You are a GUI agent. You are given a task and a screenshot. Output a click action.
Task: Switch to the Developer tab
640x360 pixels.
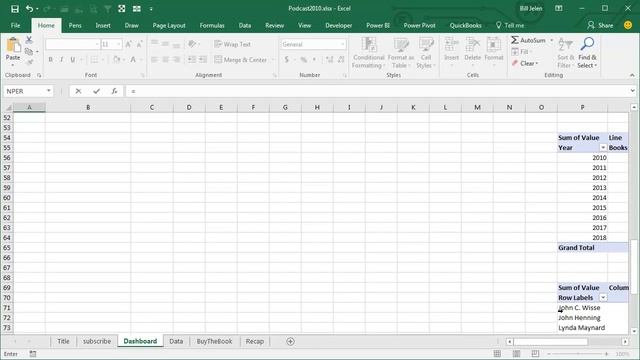point(338,25)
